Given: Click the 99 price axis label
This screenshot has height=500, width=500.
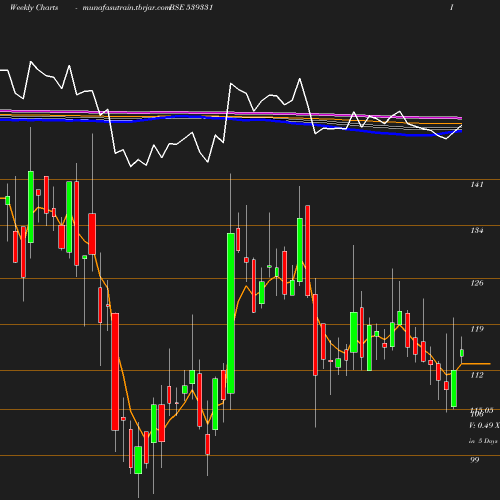Looking at the screenshot, I should click(475, 460).
